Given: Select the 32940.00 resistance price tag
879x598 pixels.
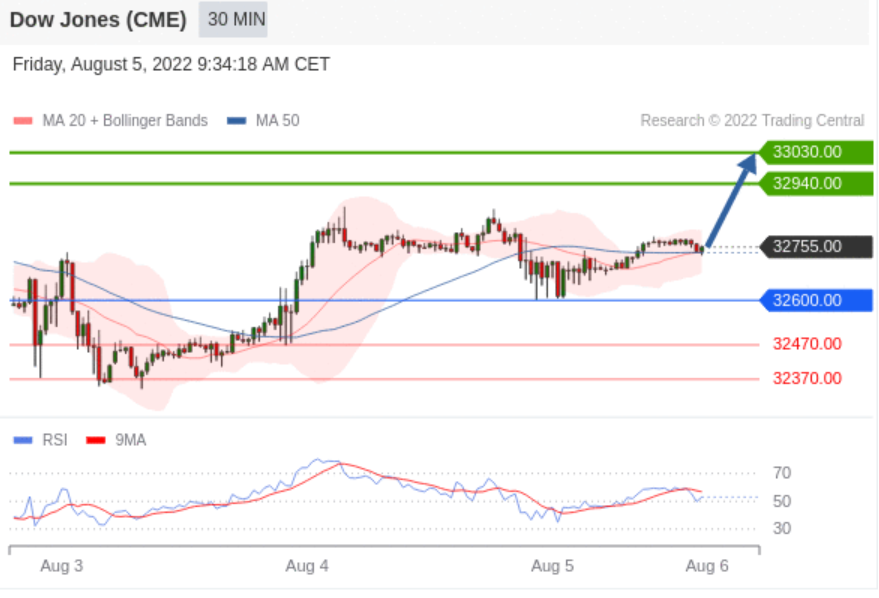Looking at the screenshot, I should 816,183.
